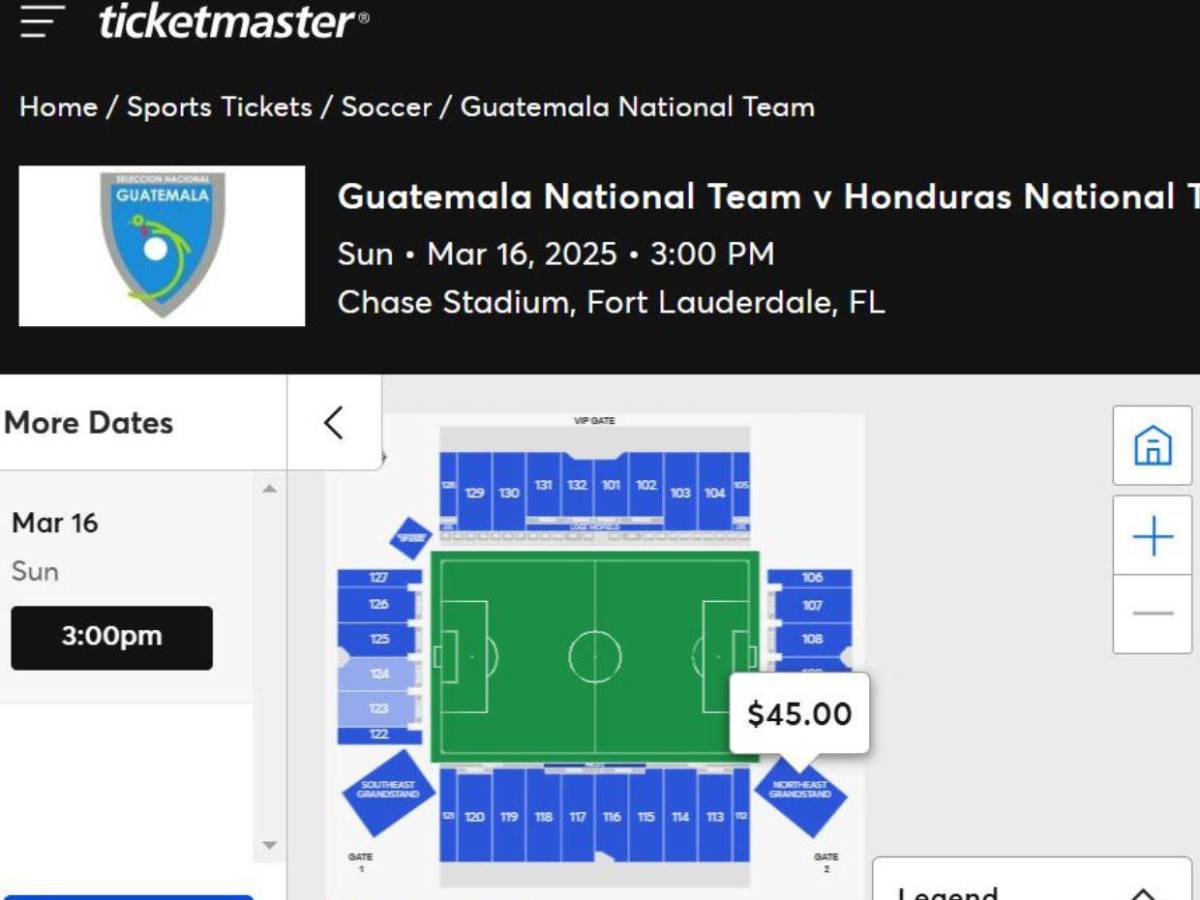The width and height of the screenshot is (1200, 900).
Task: Select section 107 on the seat map
Action: coord(813,606)
